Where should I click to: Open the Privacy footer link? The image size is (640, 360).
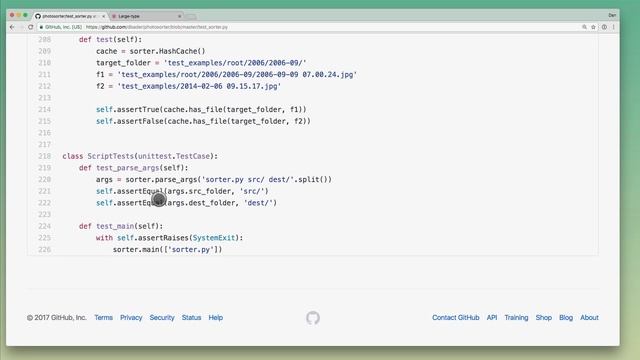(131, 318)
